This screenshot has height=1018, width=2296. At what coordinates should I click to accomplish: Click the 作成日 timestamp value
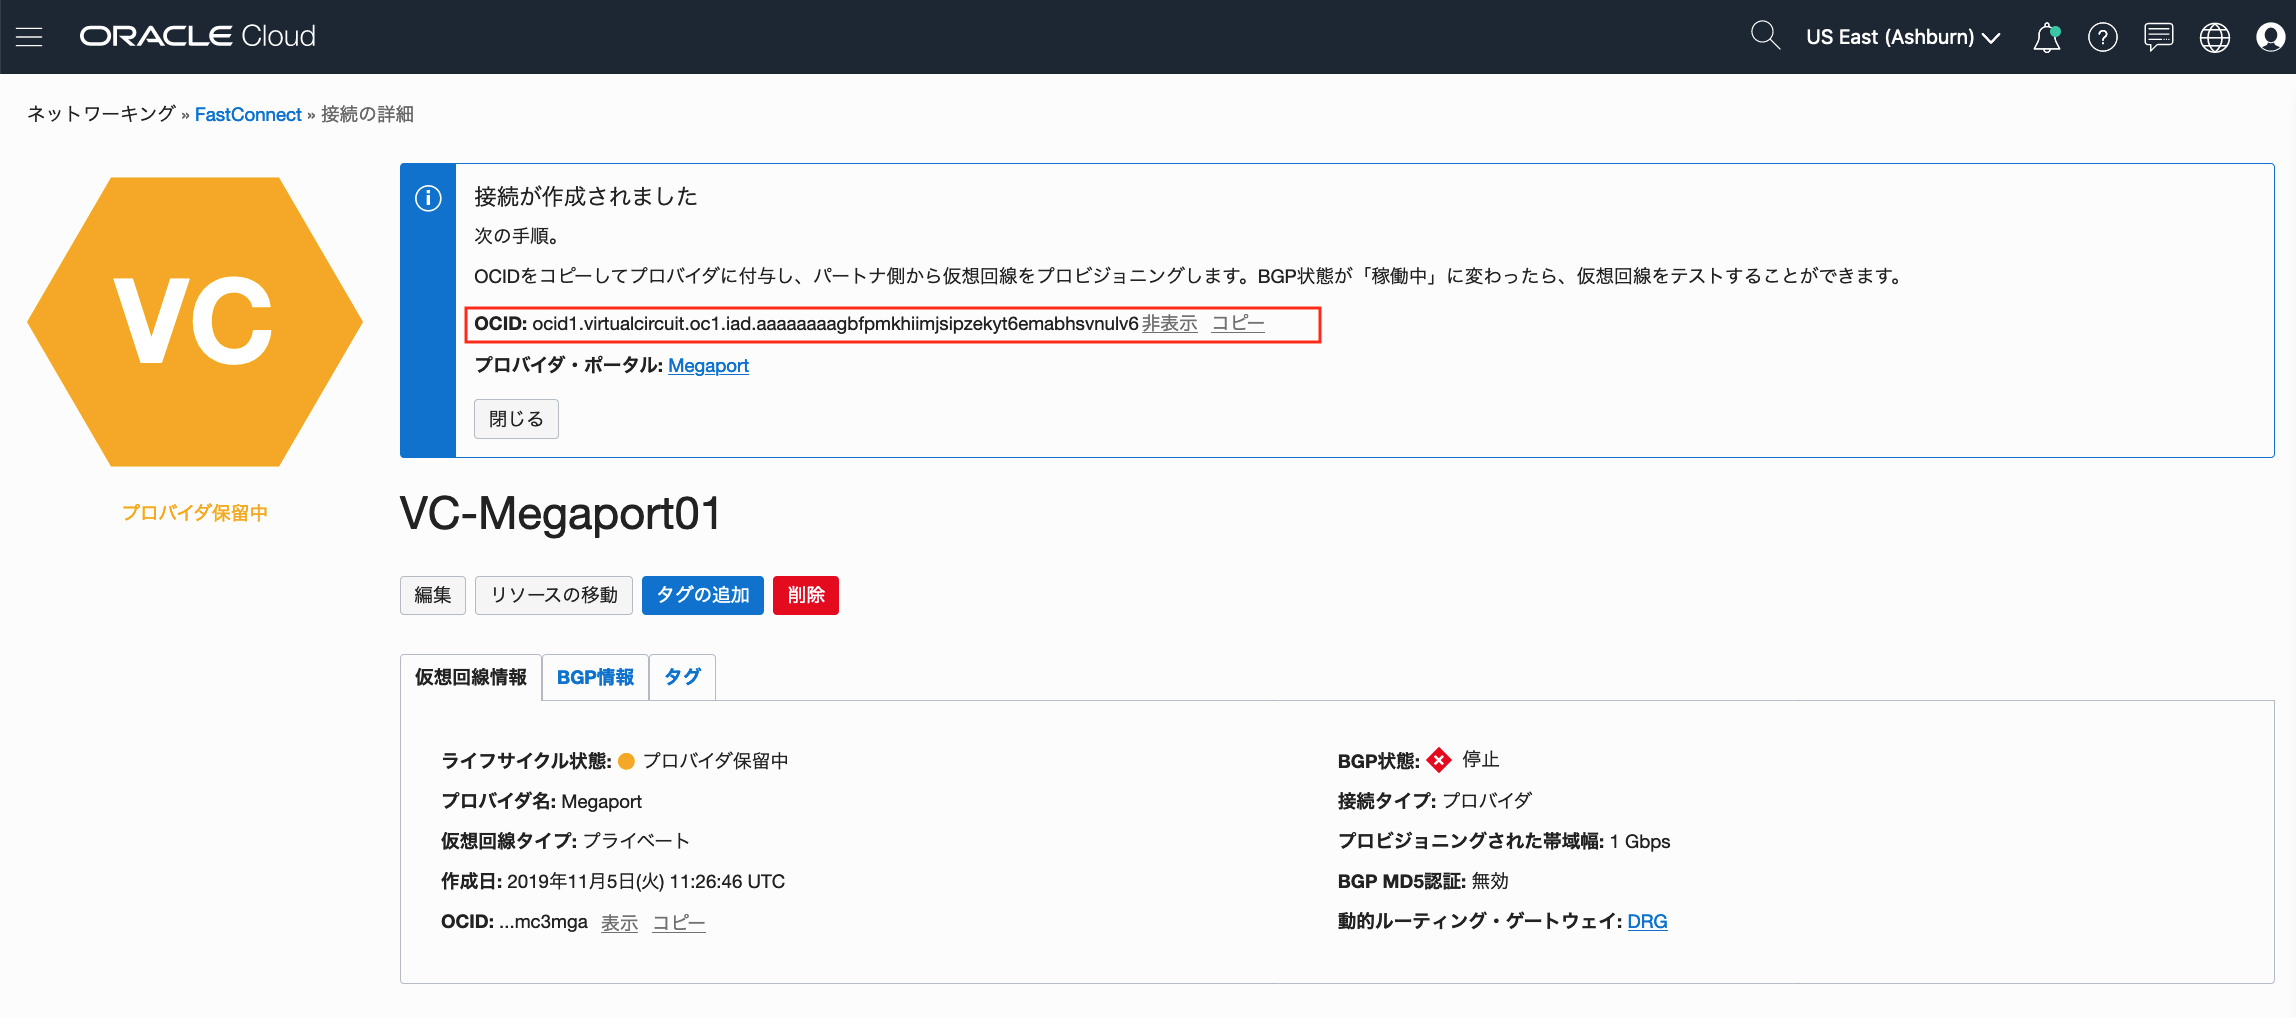[x=646, y=881]
